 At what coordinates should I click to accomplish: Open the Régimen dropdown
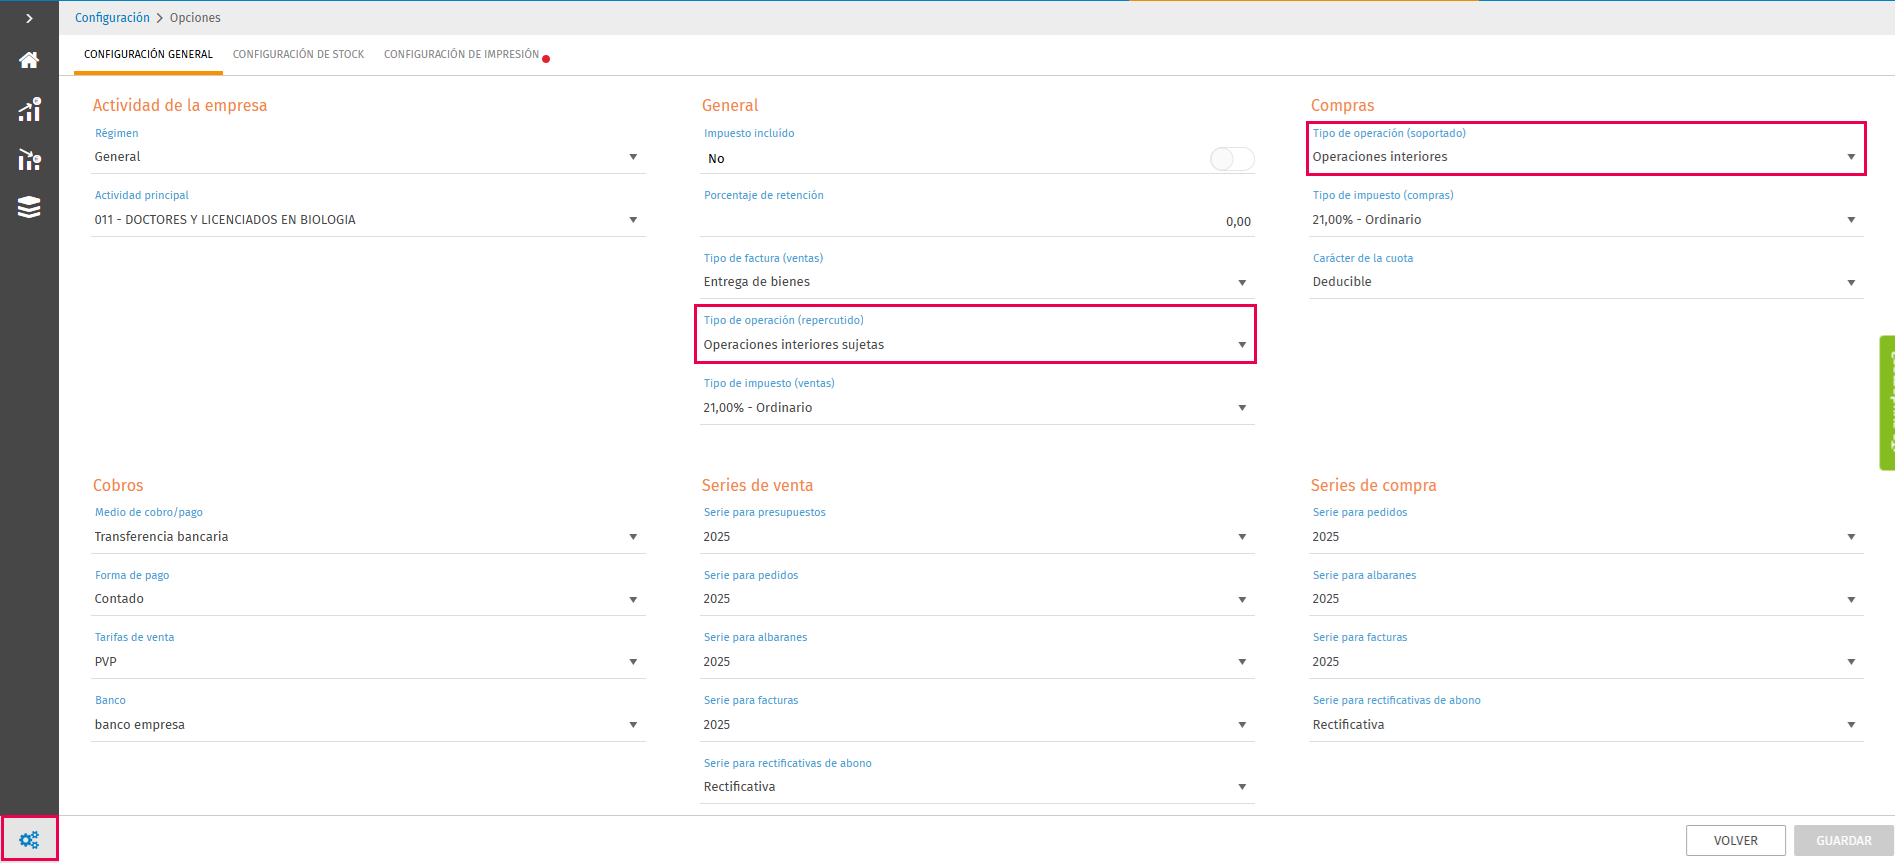coord(368,157)
